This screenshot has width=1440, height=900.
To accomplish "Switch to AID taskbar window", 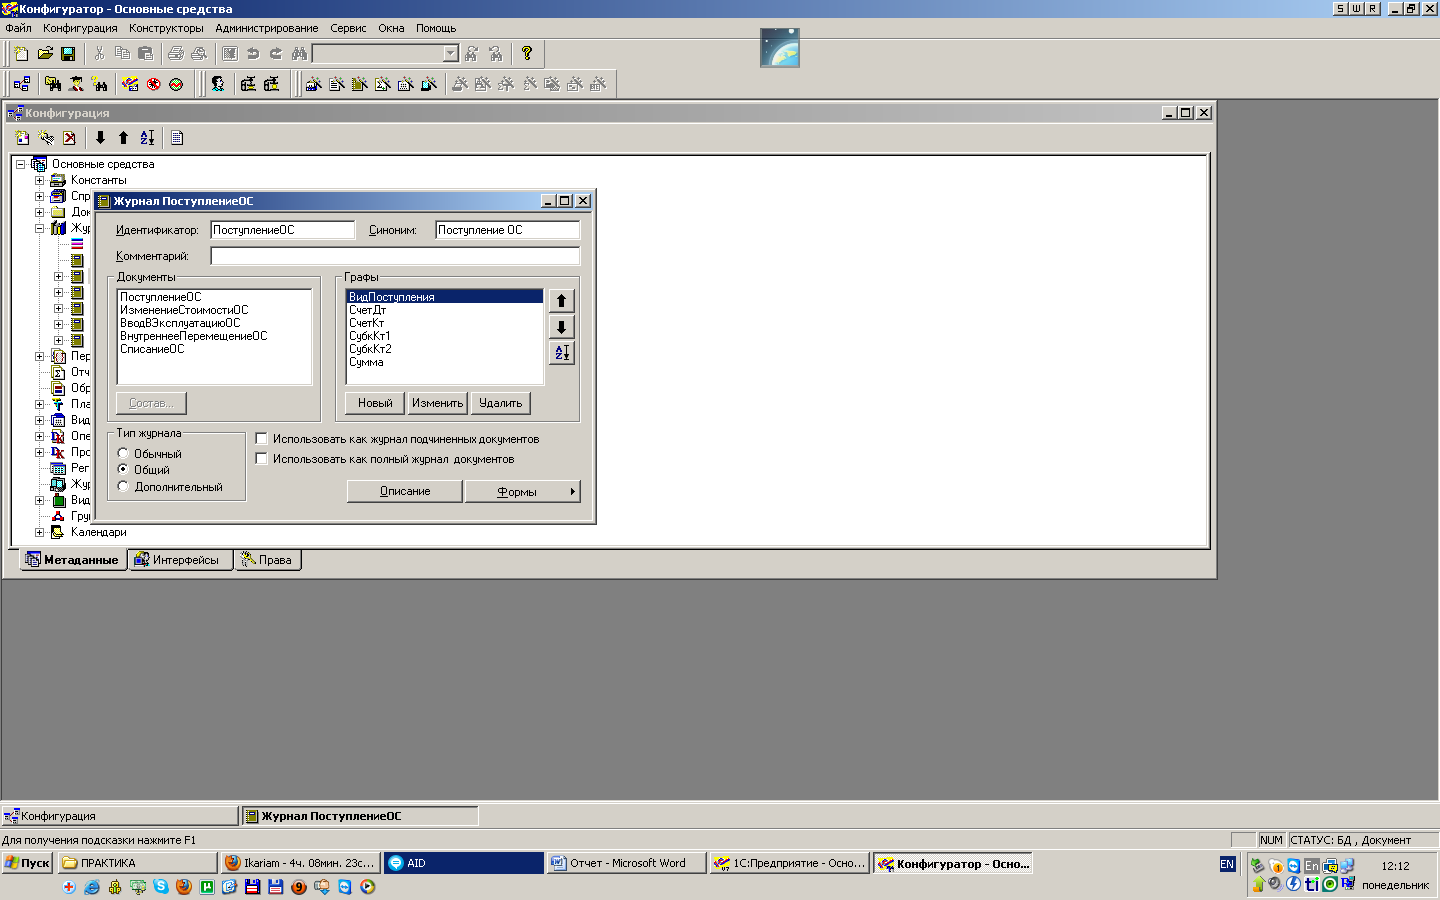I will tap(464, 863).
